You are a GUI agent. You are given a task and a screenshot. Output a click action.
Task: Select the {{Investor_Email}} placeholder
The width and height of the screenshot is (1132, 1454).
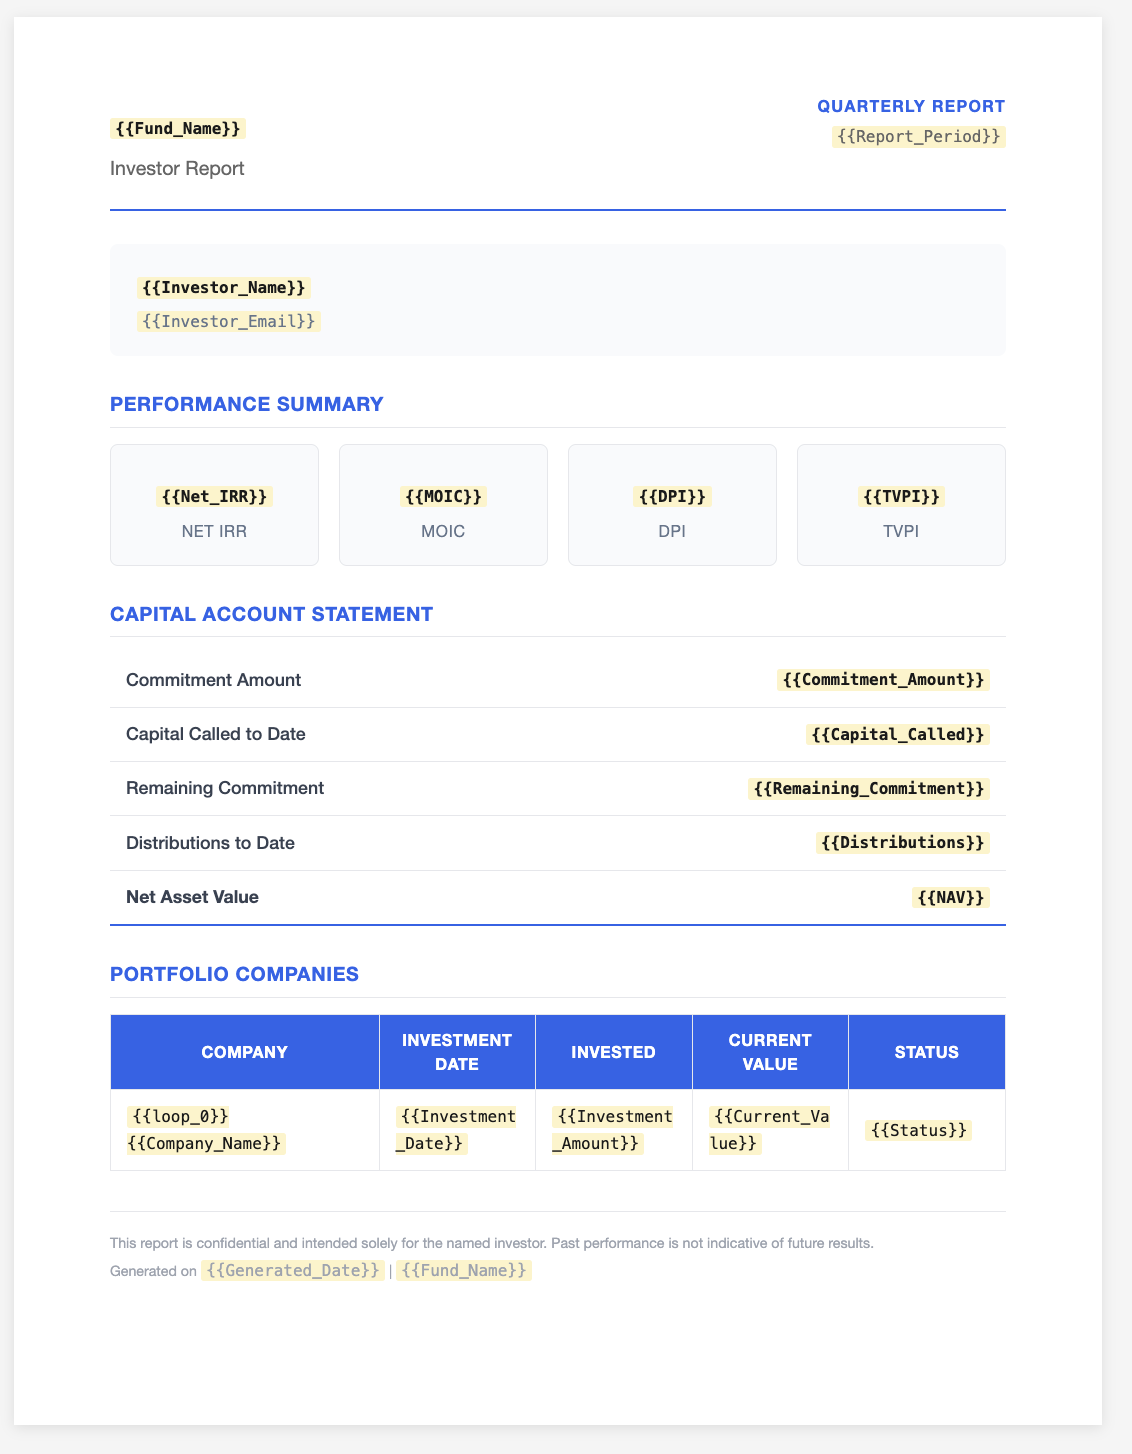[x=229, y=321]
